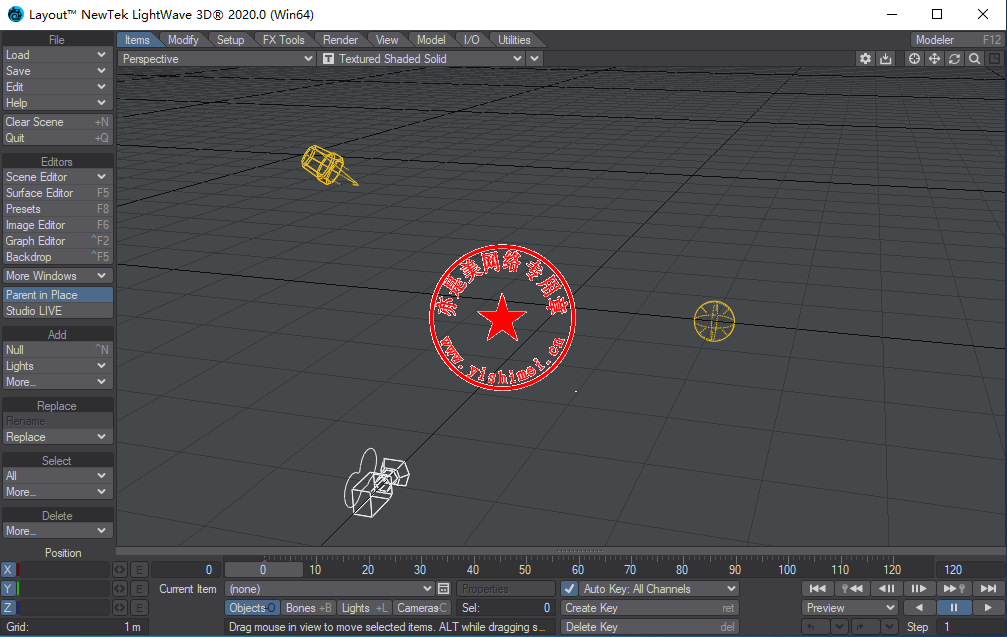Open the Current Item (none) dropdown
The width and height of the screenshot is (1007, 637).
(x=330, y=589)
